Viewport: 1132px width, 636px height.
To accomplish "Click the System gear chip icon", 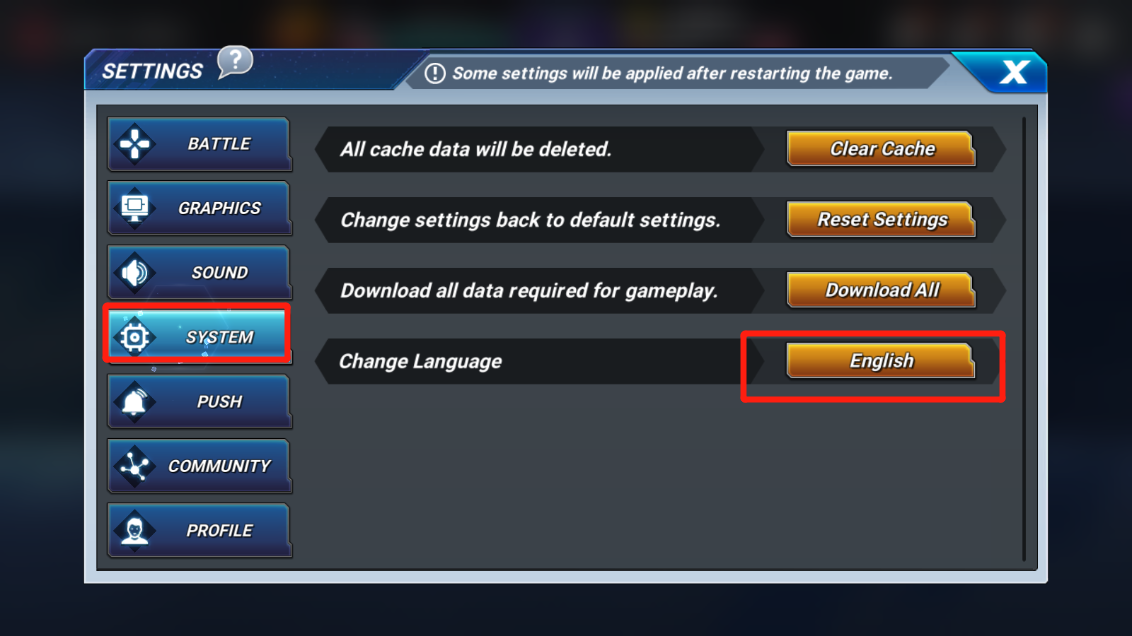I will pos(134,336).
